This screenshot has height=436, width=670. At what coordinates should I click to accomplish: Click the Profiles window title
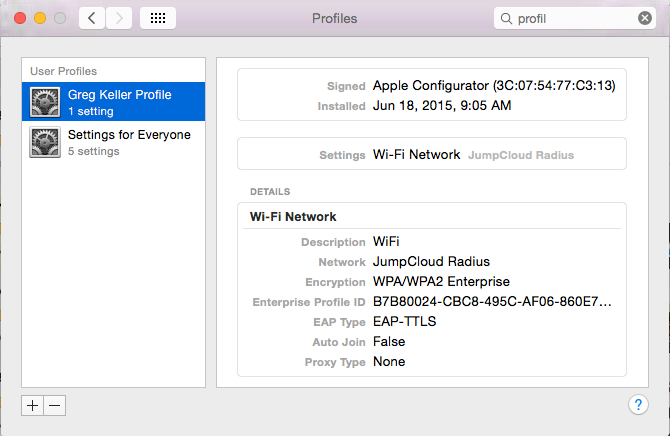pyautogui.click(x=335, y=18)
